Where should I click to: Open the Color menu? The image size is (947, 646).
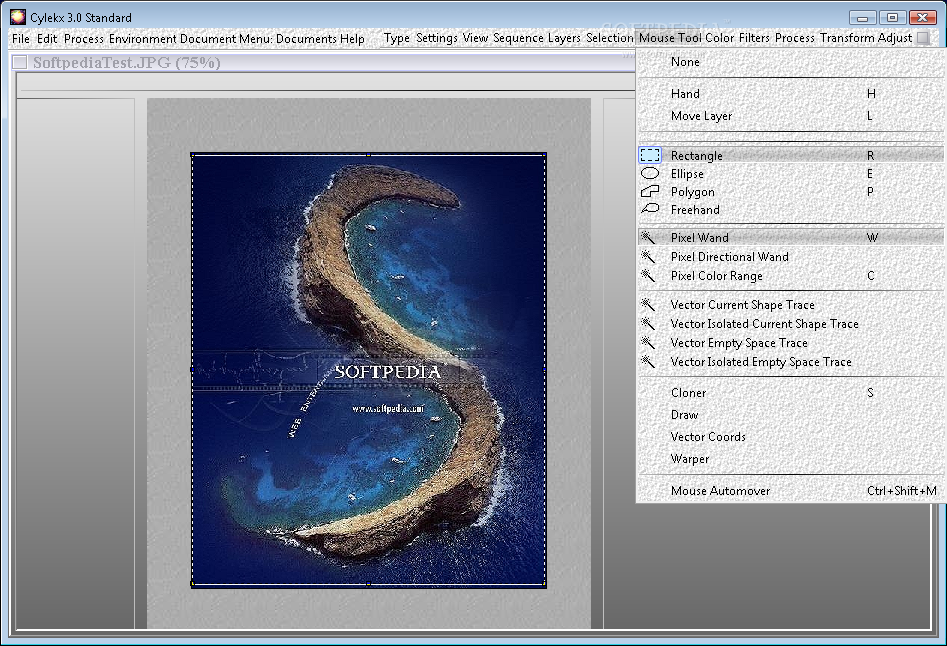[719, 38]
